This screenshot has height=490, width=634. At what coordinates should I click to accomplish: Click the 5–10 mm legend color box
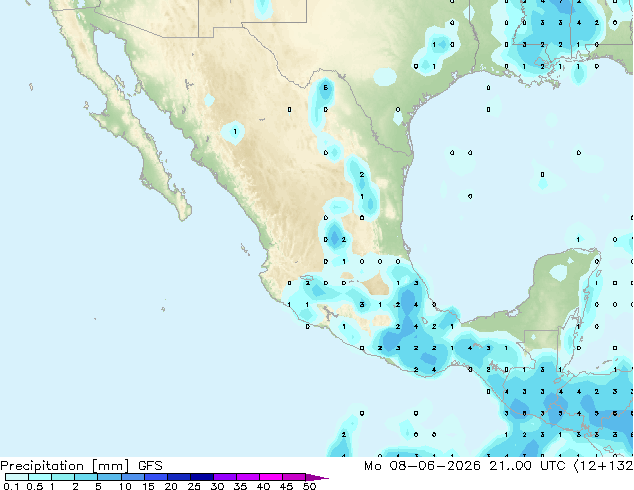pyautogui.click(x=110, y=477)
